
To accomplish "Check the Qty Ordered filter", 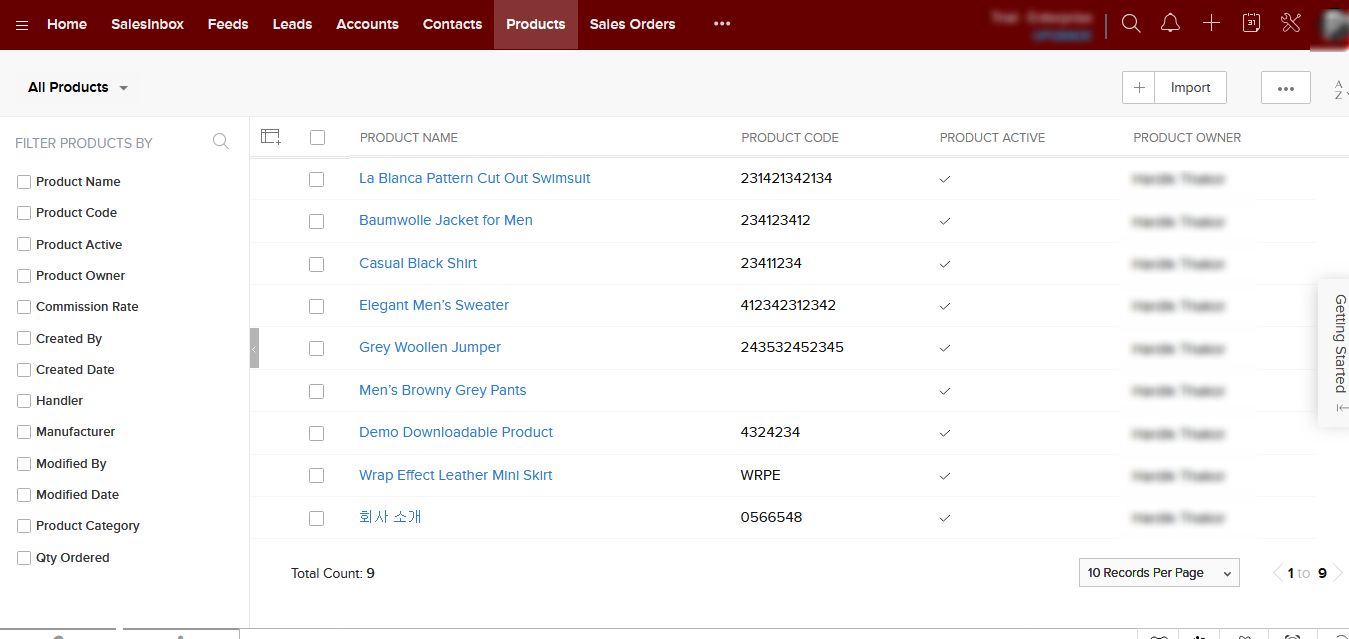I will click(24, 557).
